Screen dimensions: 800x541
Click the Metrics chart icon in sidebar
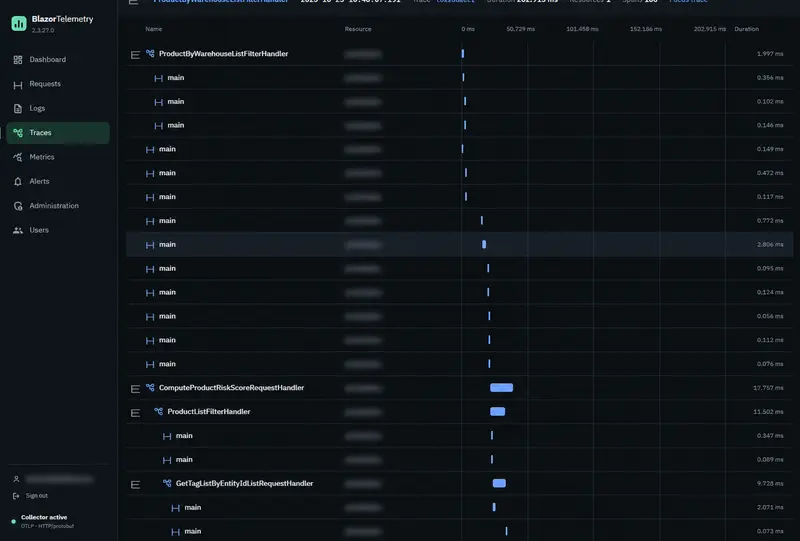pos(18,157)
